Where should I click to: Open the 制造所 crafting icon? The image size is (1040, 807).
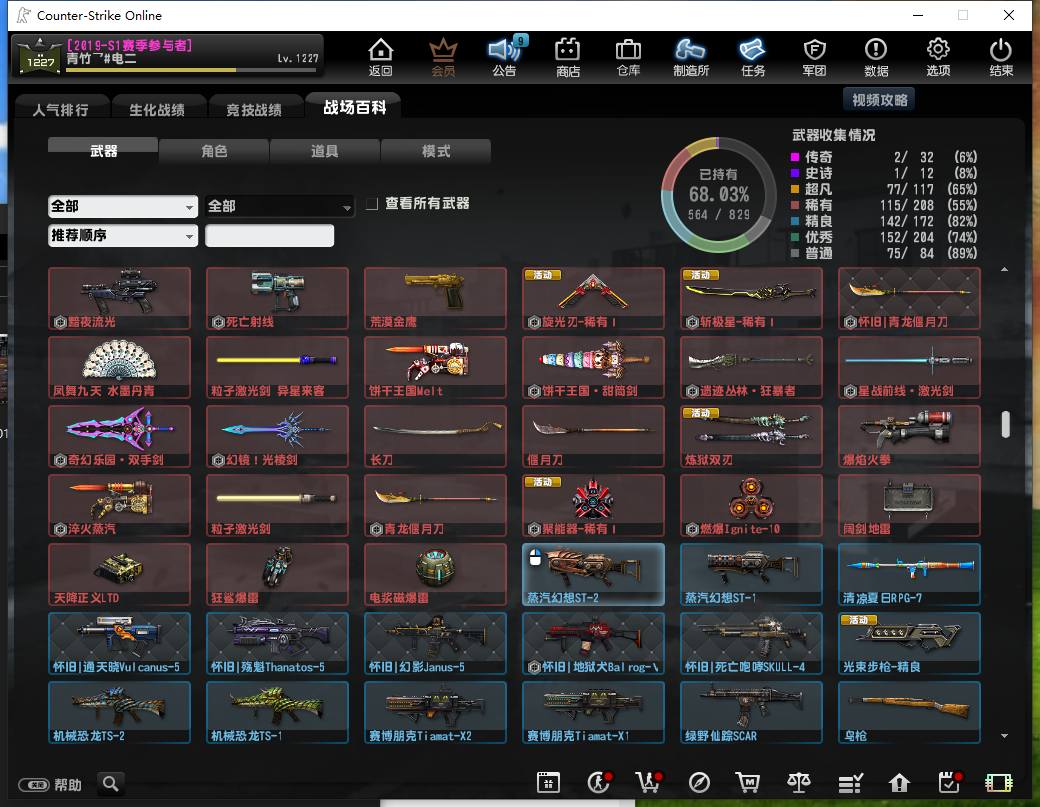click(x=690, y=57)
